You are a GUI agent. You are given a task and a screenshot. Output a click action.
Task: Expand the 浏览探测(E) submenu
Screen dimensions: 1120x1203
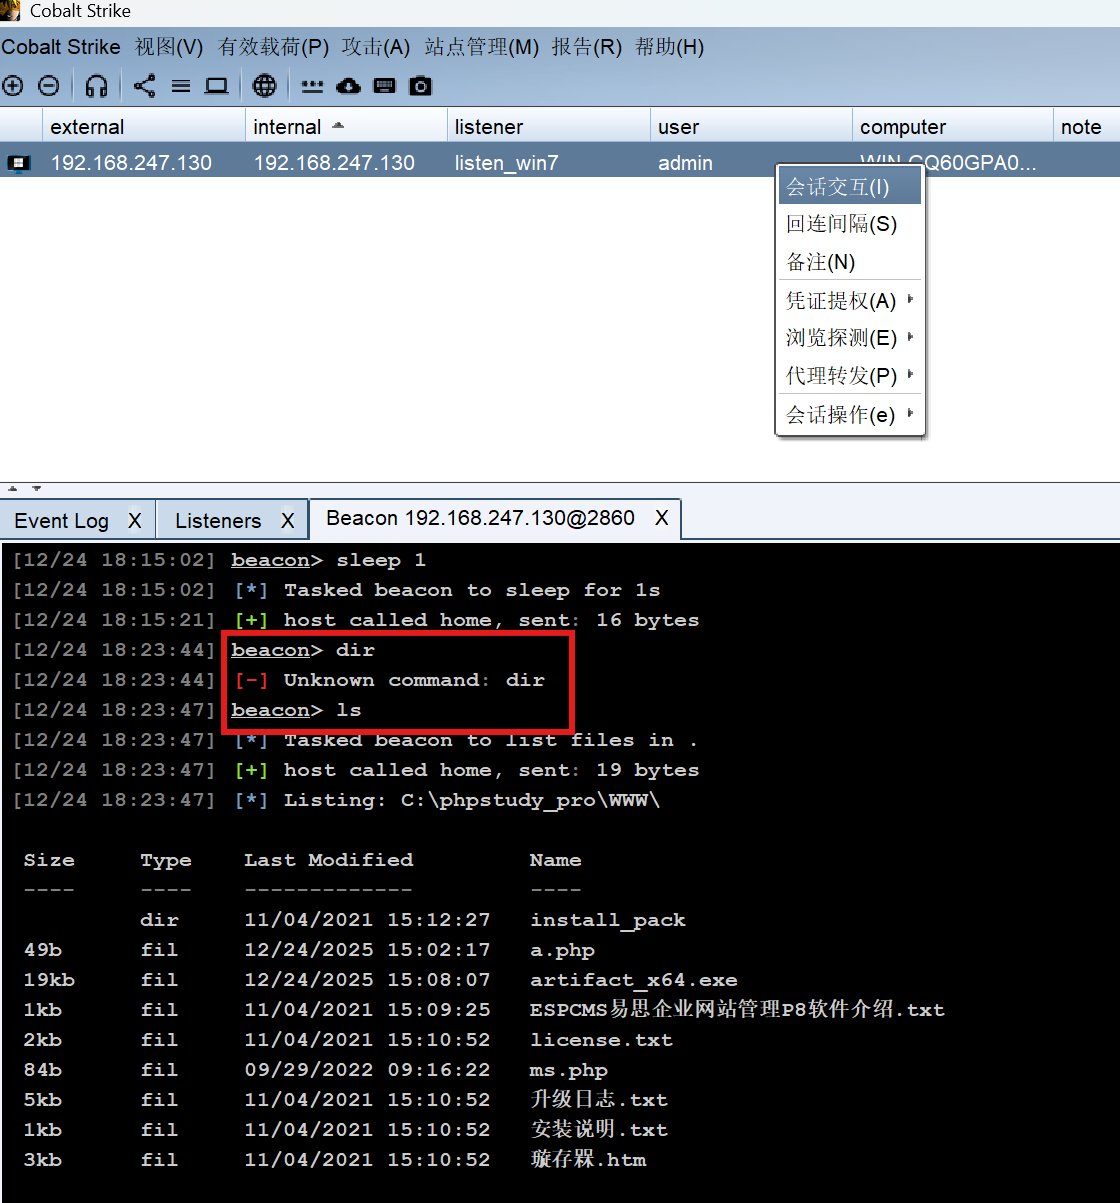850,338
